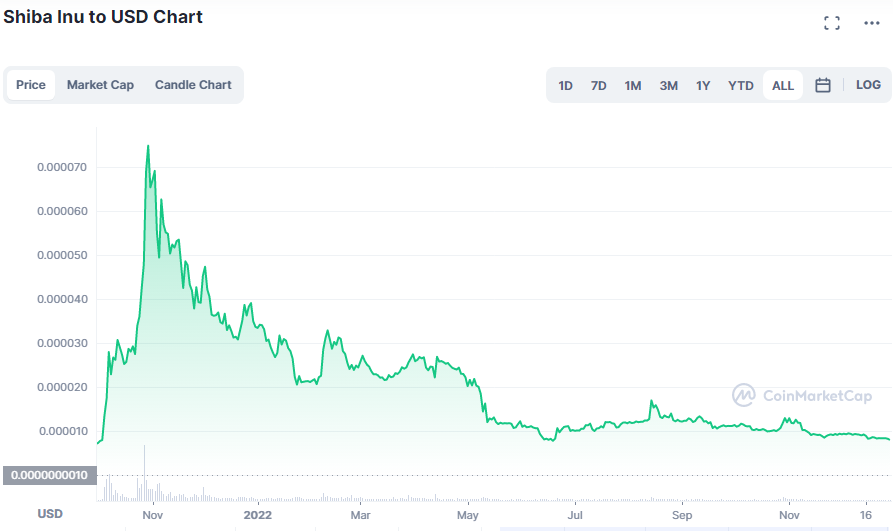
Task: Switch to the Price tab
Action: (x=31, y=85)
